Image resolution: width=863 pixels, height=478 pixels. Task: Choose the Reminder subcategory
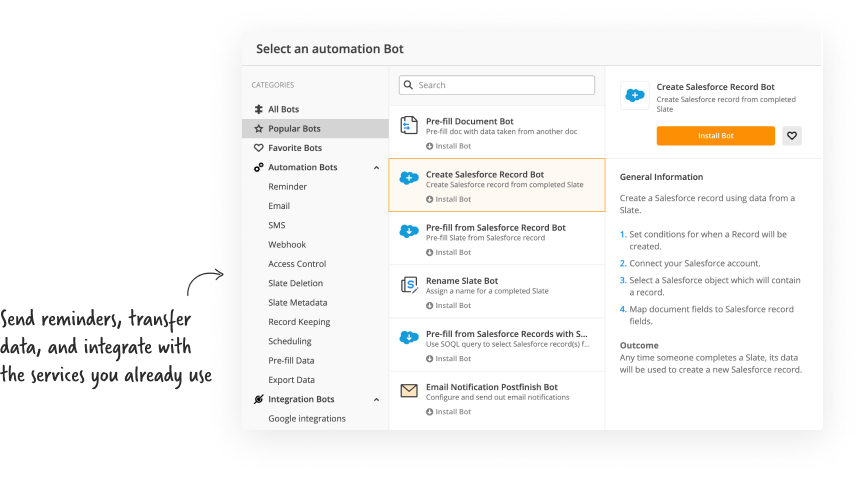click(x=287, y=187)
